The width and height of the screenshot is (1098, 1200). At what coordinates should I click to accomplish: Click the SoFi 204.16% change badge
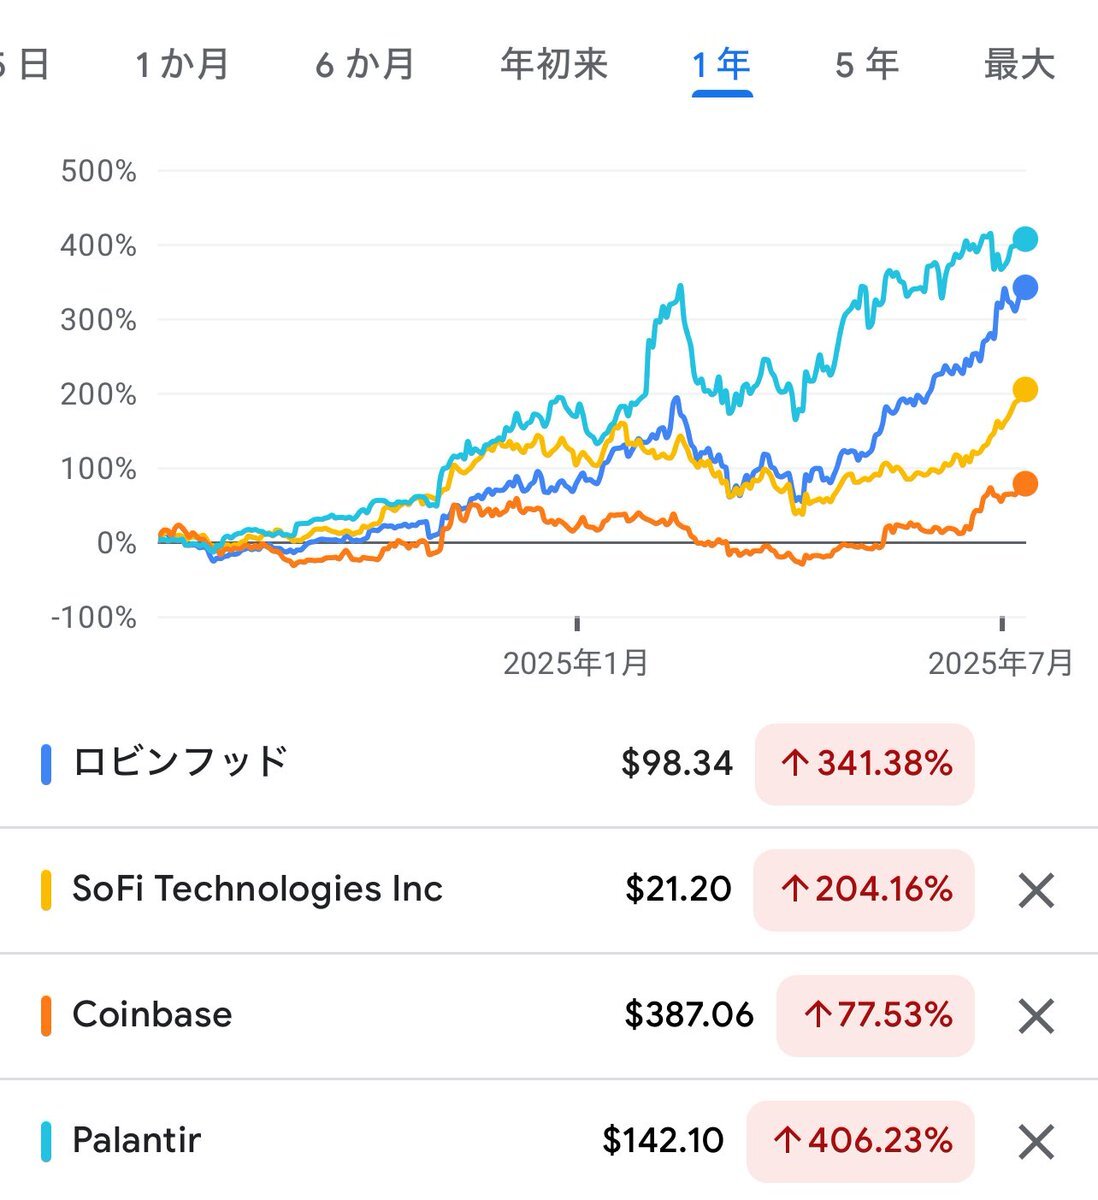coord(864,890)
